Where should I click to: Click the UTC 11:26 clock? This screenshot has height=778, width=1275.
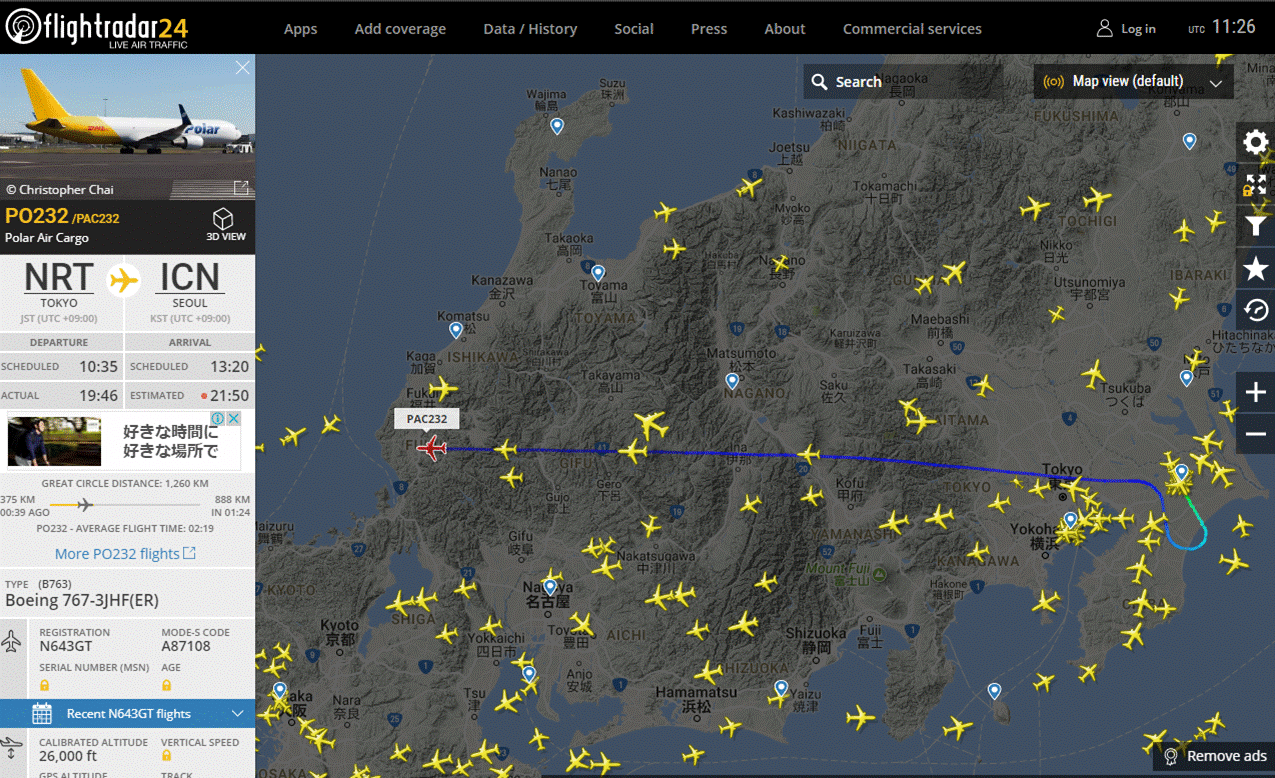tap(1222, 27)
